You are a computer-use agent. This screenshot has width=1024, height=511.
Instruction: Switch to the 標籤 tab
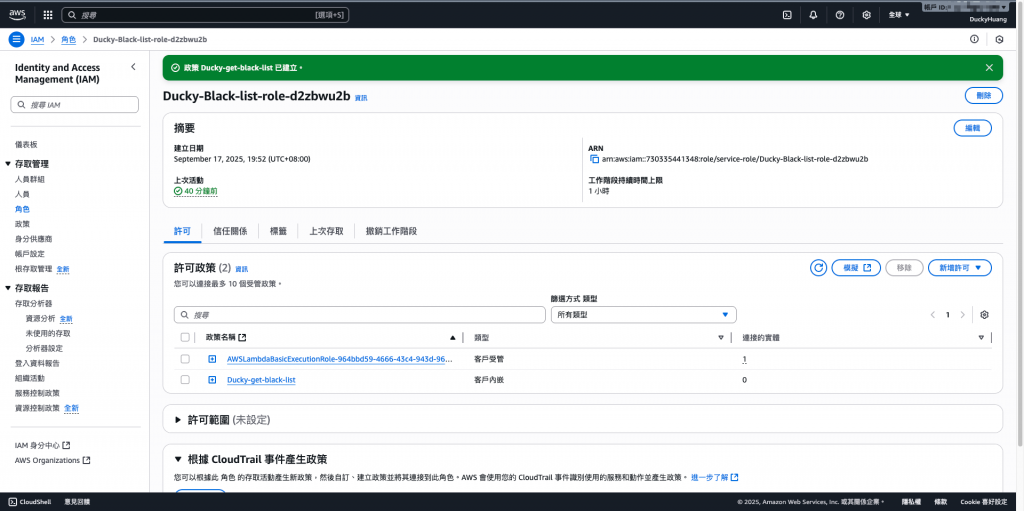[x=279, y=231]
